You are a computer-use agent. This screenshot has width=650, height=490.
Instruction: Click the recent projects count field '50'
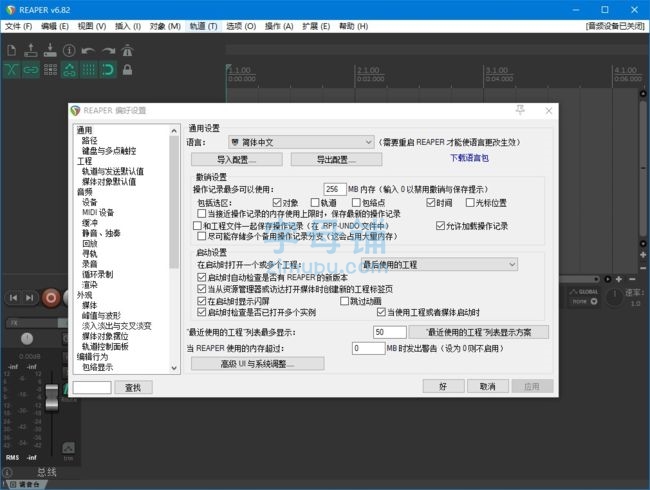point(390,332)
